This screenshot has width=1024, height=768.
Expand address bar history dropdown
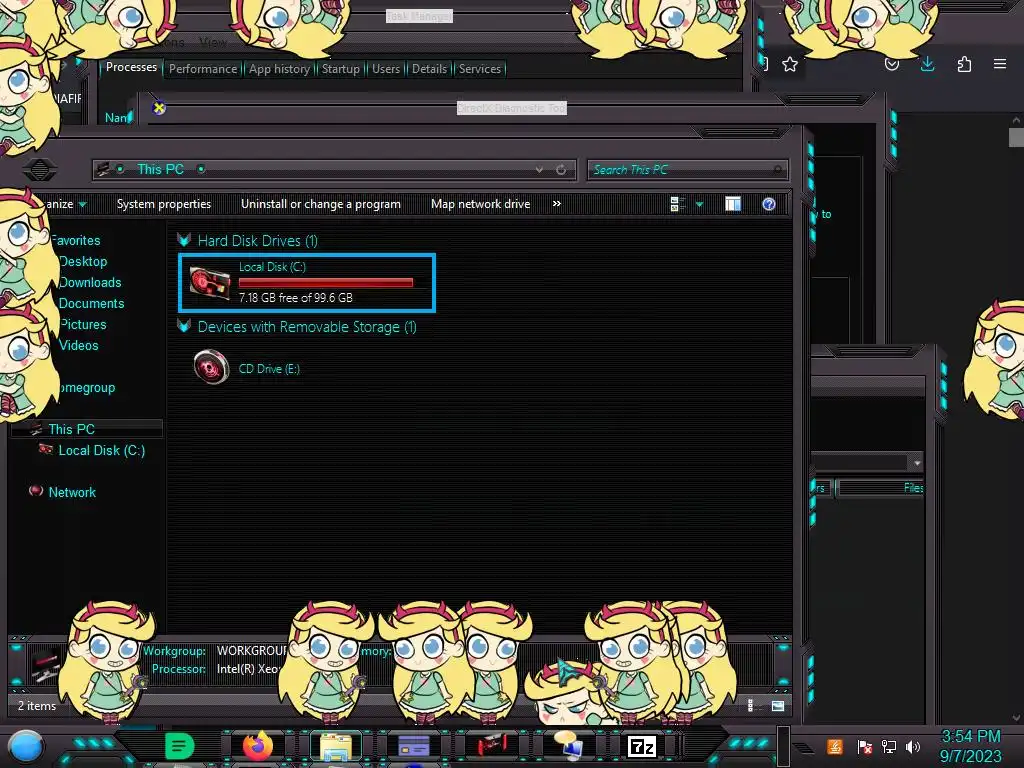(x=539, y=170)
